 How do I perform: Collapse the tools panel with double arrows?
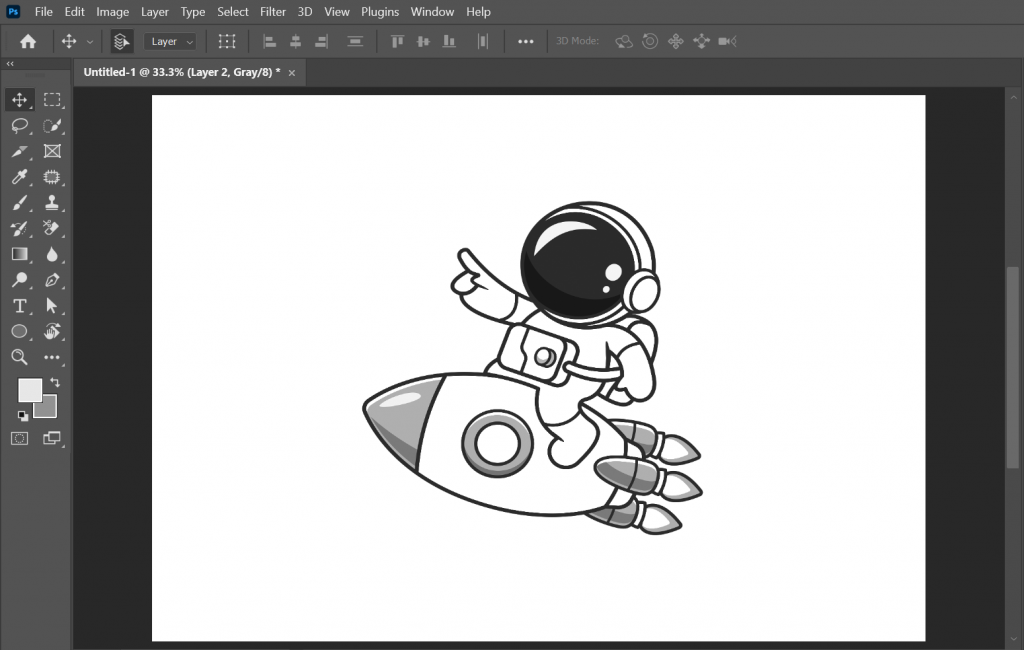click(10, 63)
